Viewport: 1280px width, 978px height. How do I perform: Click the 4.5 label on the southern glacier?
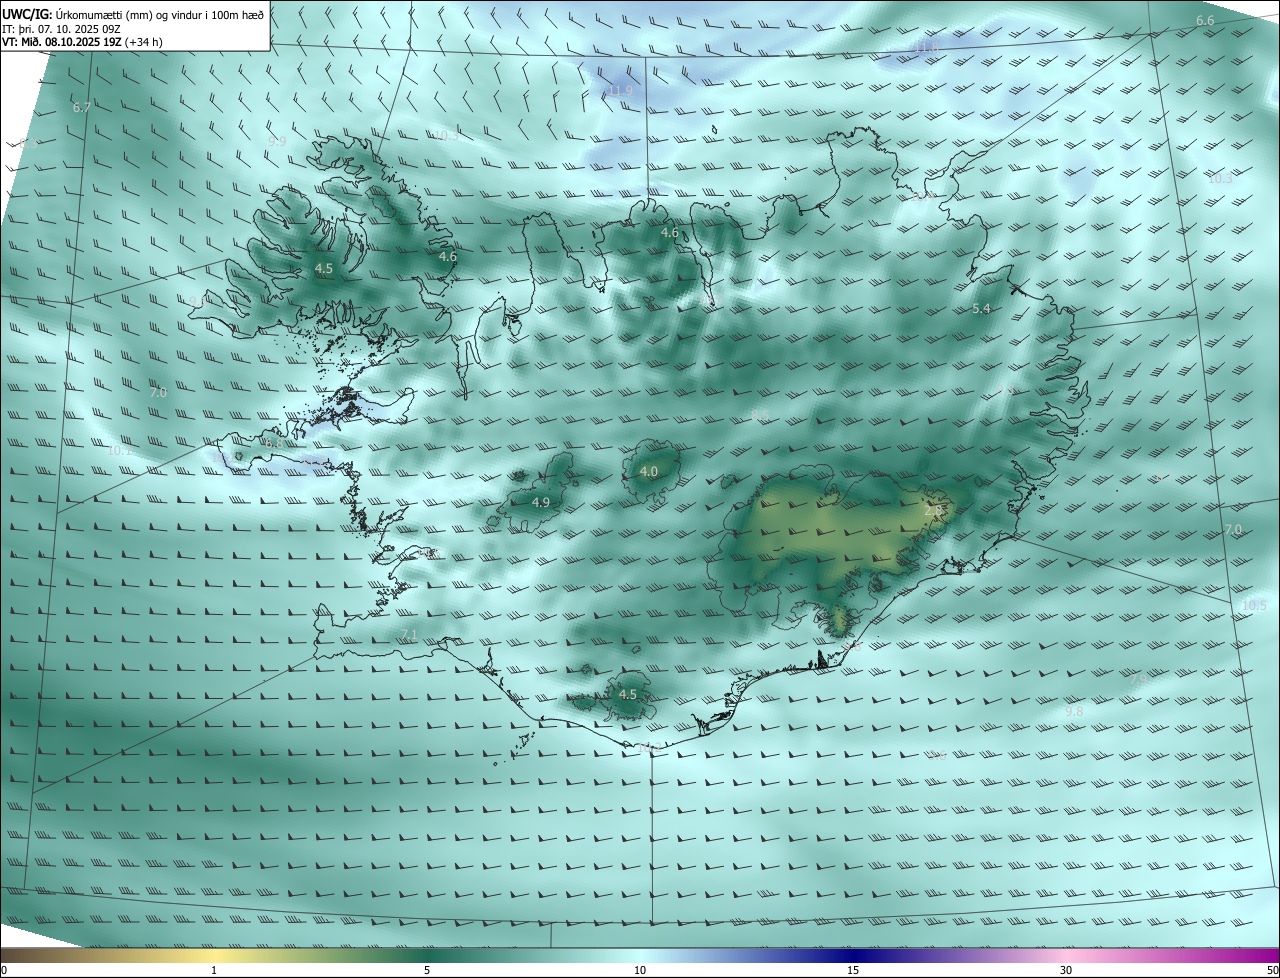pyautogui.click(x=628, y=694)
